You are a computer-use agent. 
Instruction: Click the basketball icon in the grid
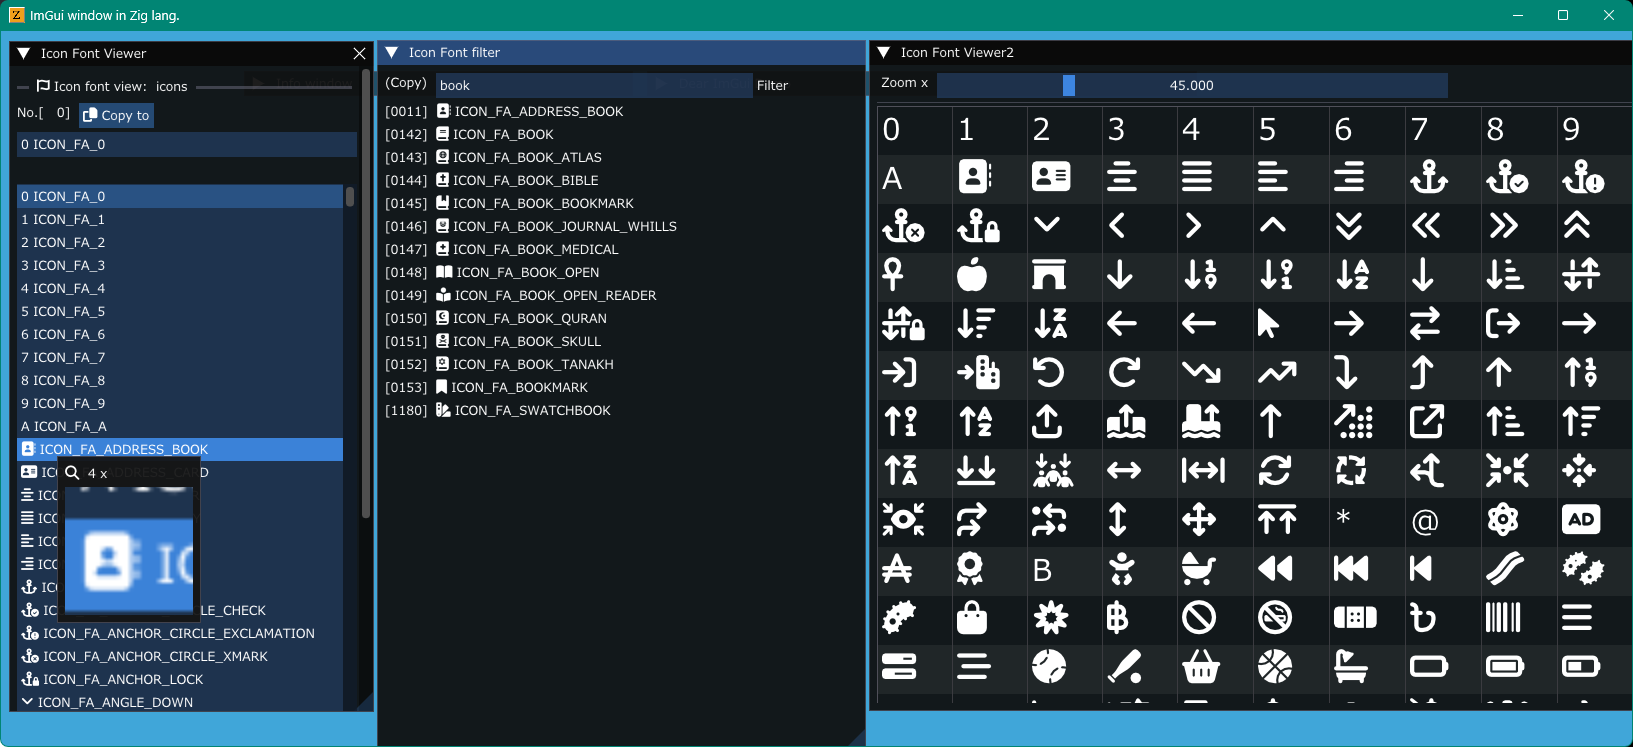pos(1275,666)
